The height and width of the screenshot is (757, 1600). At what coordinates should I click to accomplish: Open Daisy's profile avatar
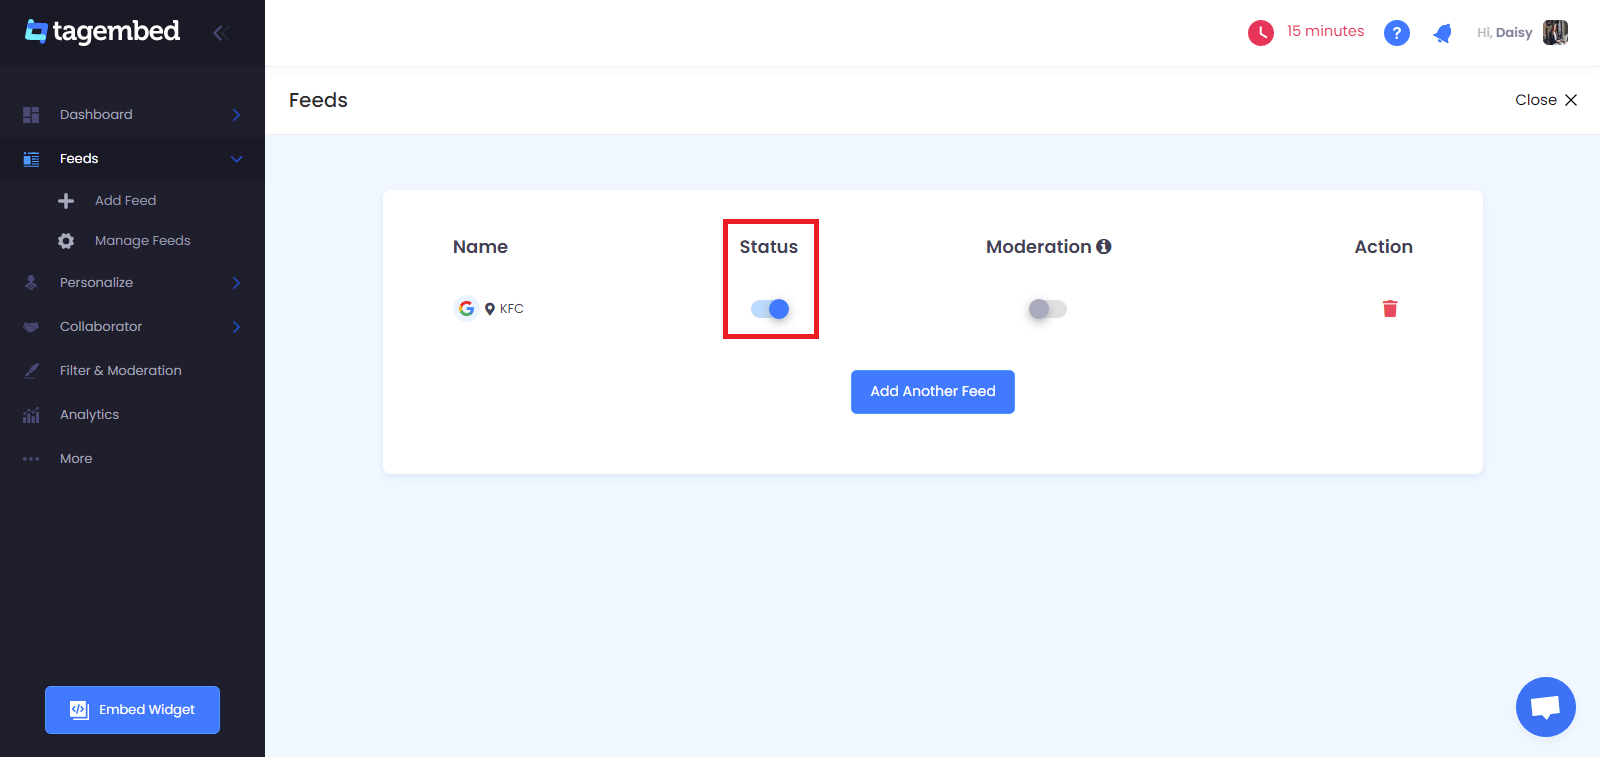coord(1555,32)
